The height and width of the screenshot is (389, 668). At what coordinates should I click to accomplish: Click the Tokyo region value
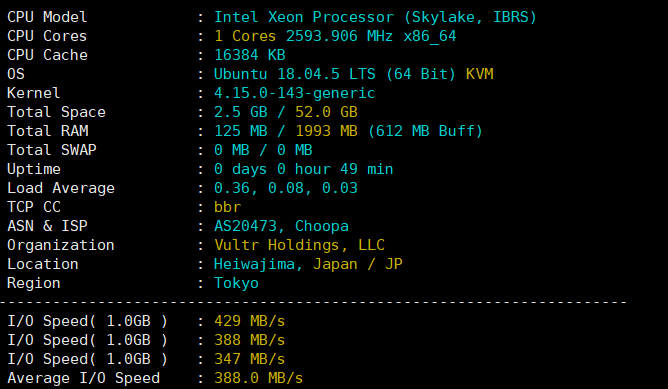point(236,283)
